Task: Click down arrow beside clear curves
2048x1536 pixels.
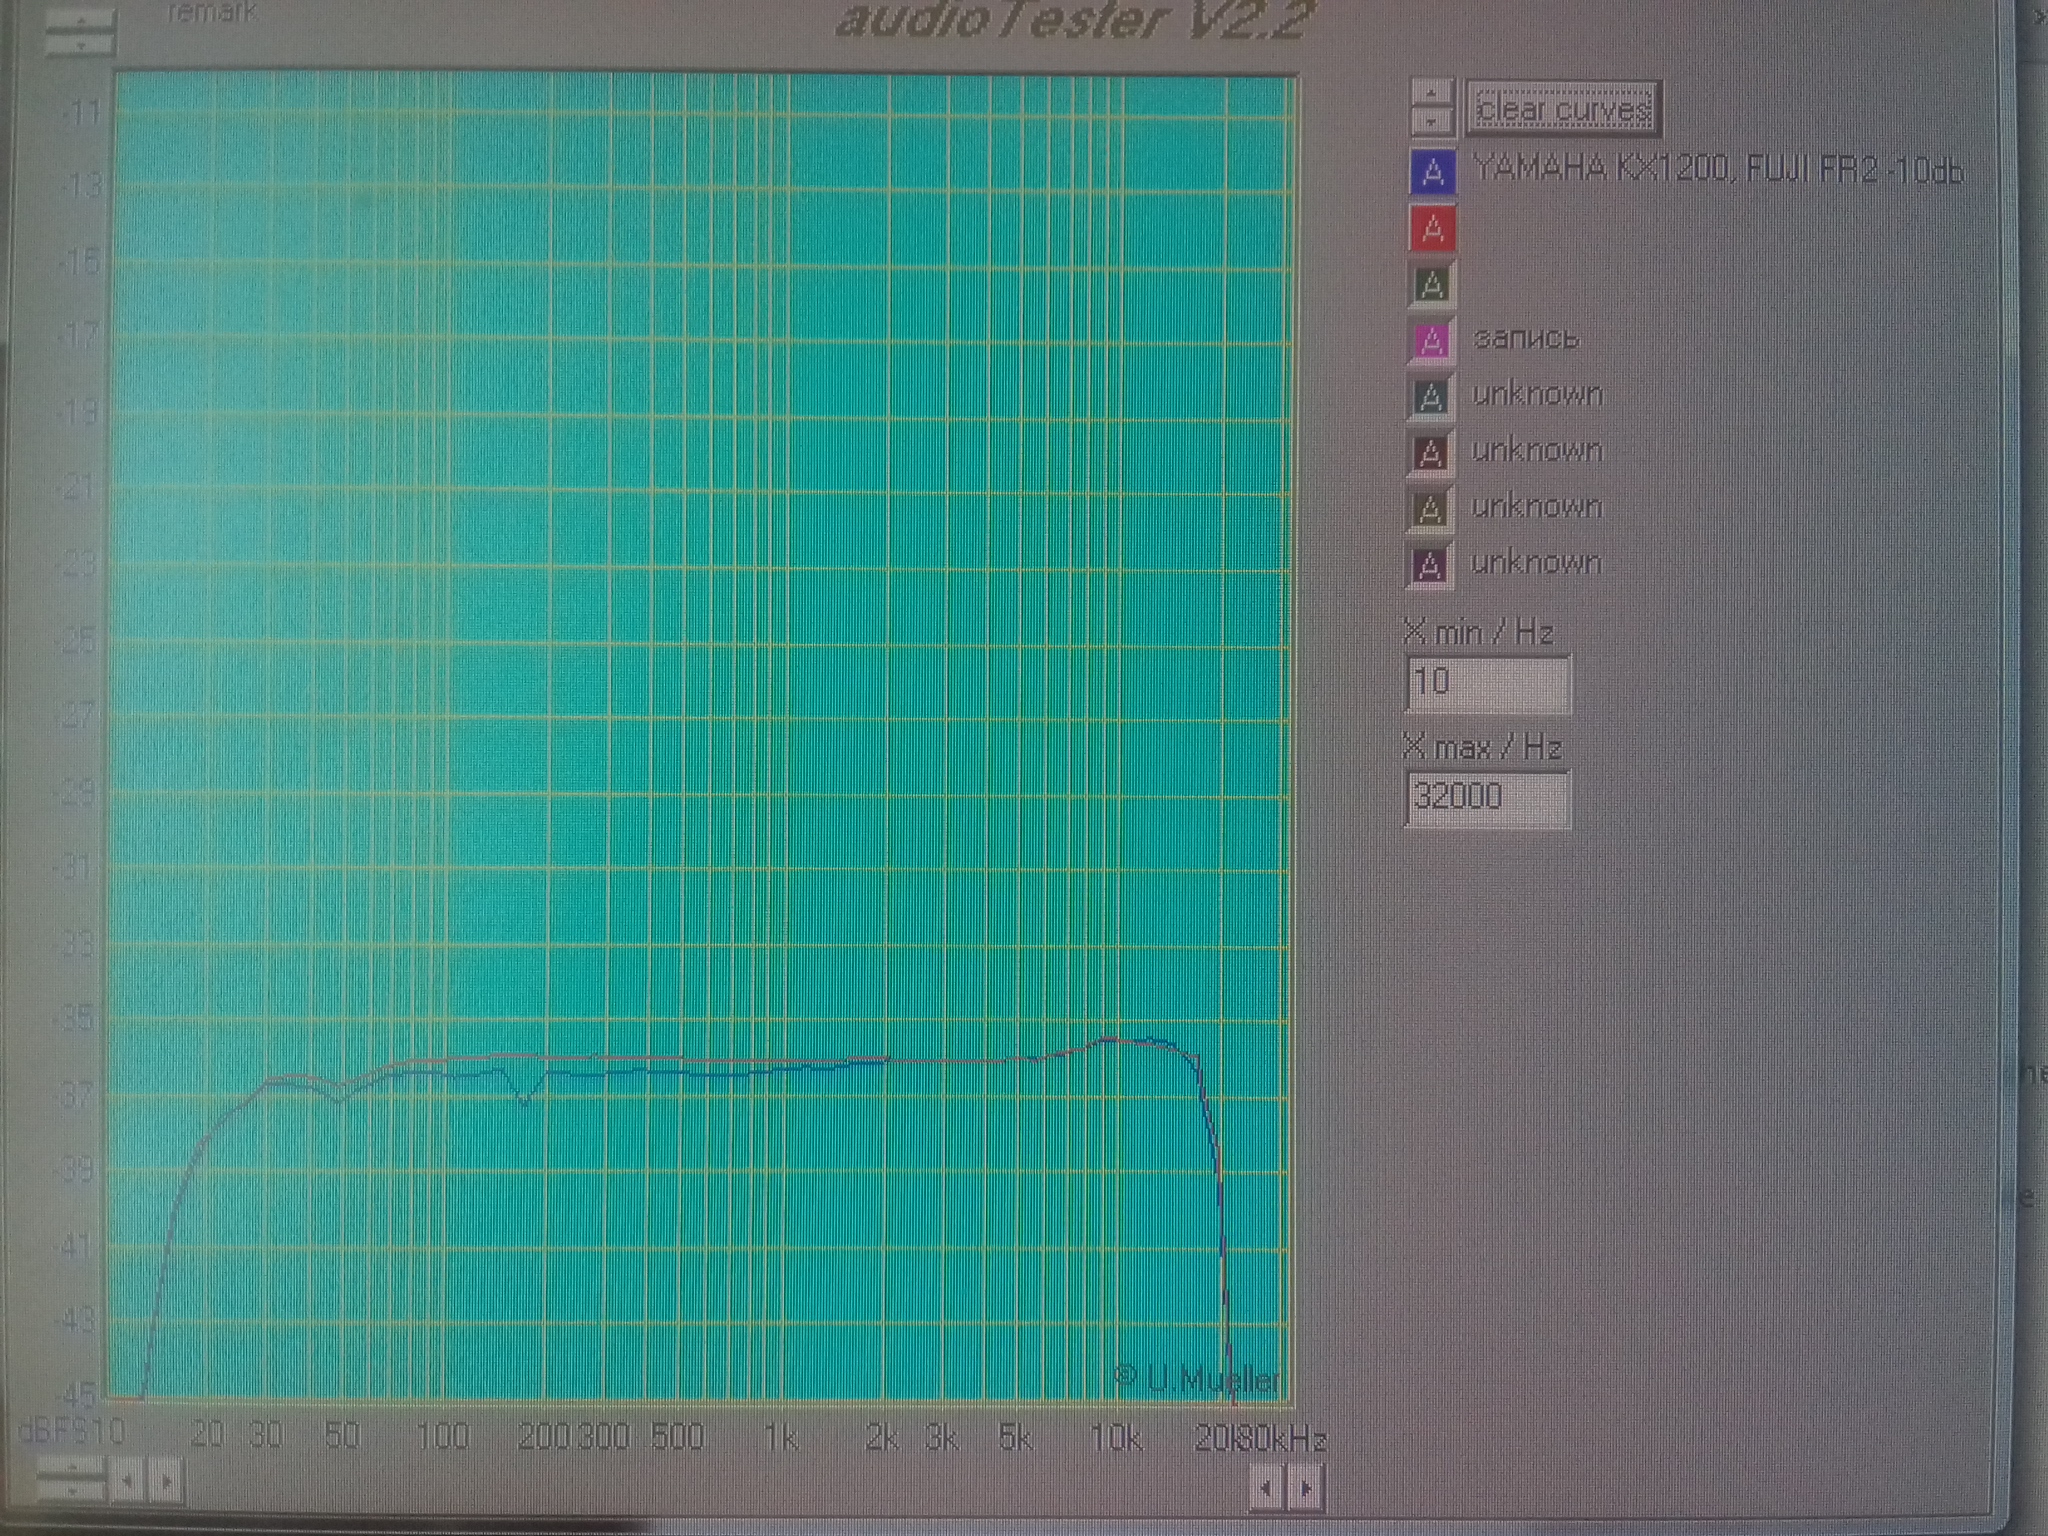Action: click(1432, 121)
